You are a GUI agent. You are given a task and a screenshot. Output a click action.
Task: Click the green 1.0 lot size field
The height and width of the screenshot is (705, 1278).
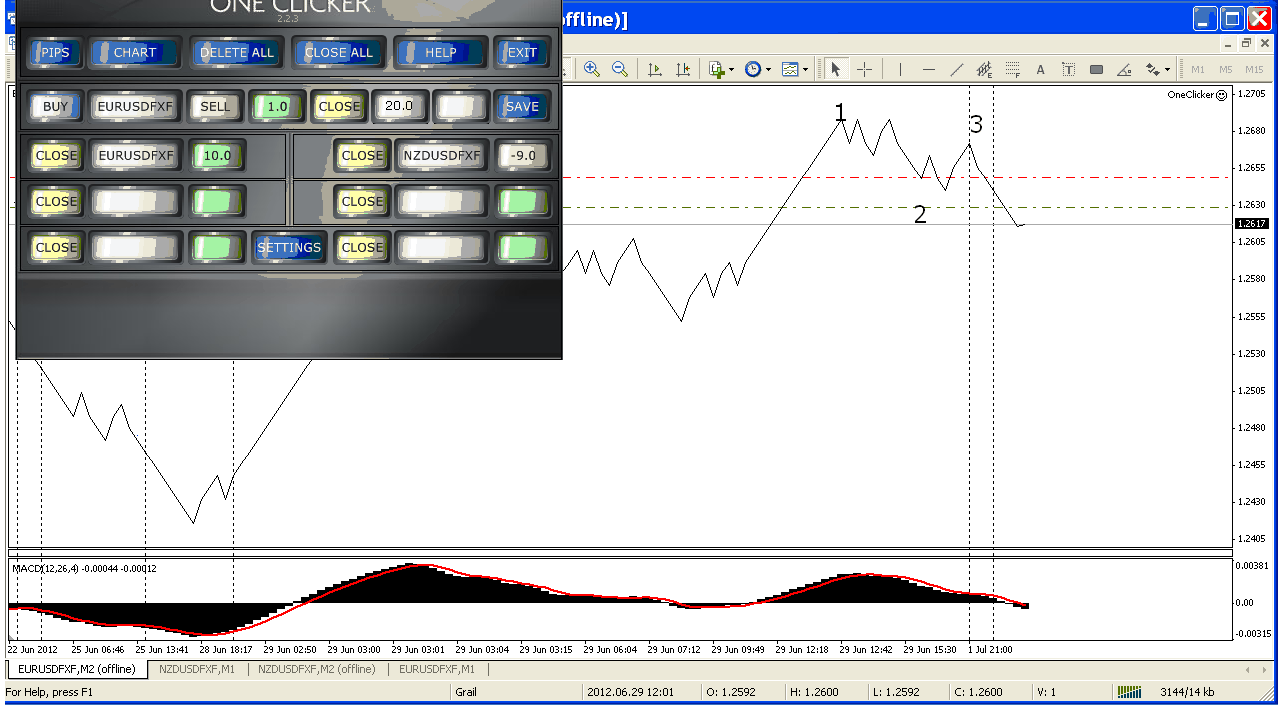coord(277,106)
